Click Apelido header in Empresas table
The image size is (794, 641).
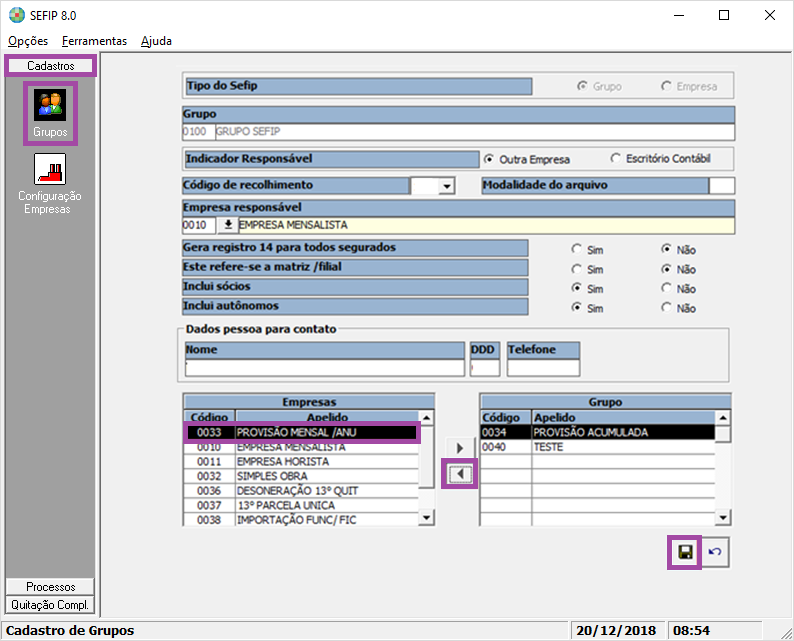pos(327,417)
